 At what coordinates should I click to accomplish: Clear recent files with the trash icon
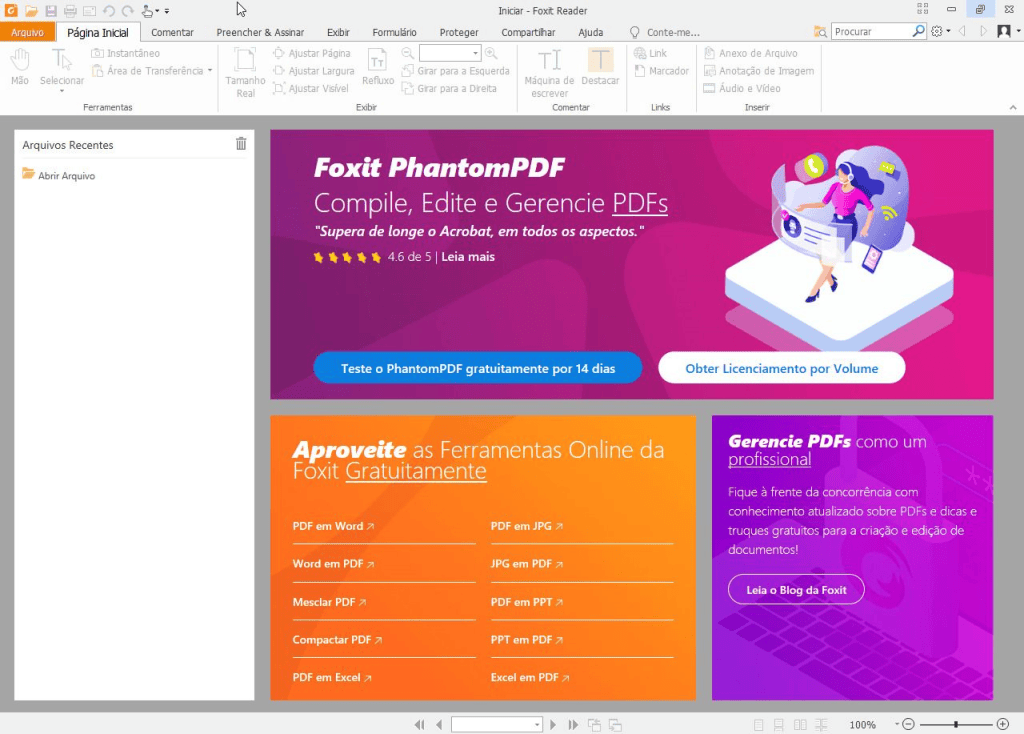pos(240,144)
